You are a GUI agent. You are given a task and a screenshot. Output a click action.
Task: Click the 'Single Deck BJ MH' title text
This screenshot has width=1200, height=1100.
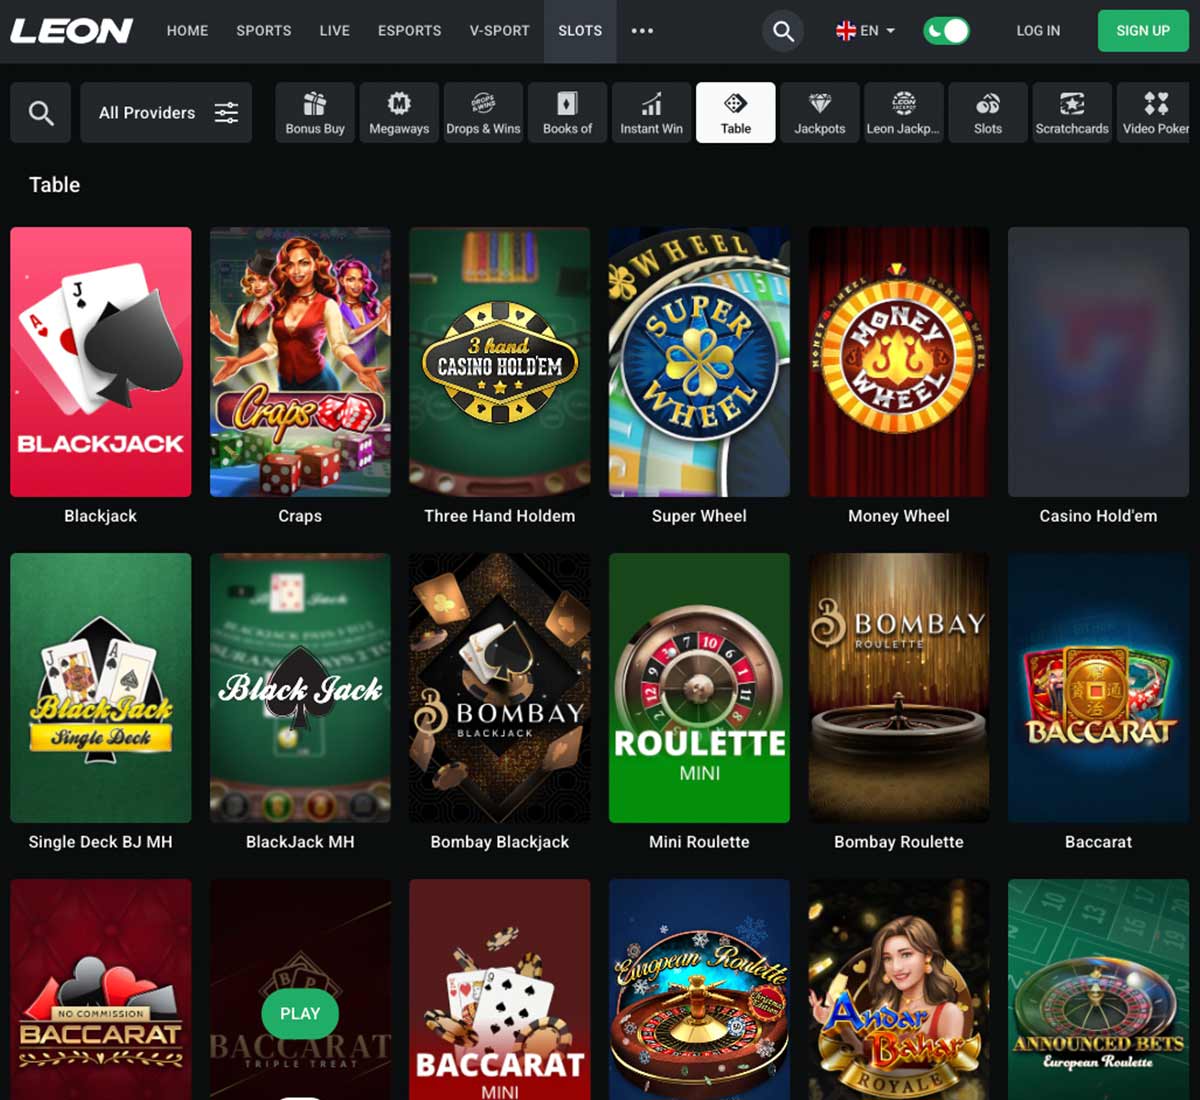100,842
